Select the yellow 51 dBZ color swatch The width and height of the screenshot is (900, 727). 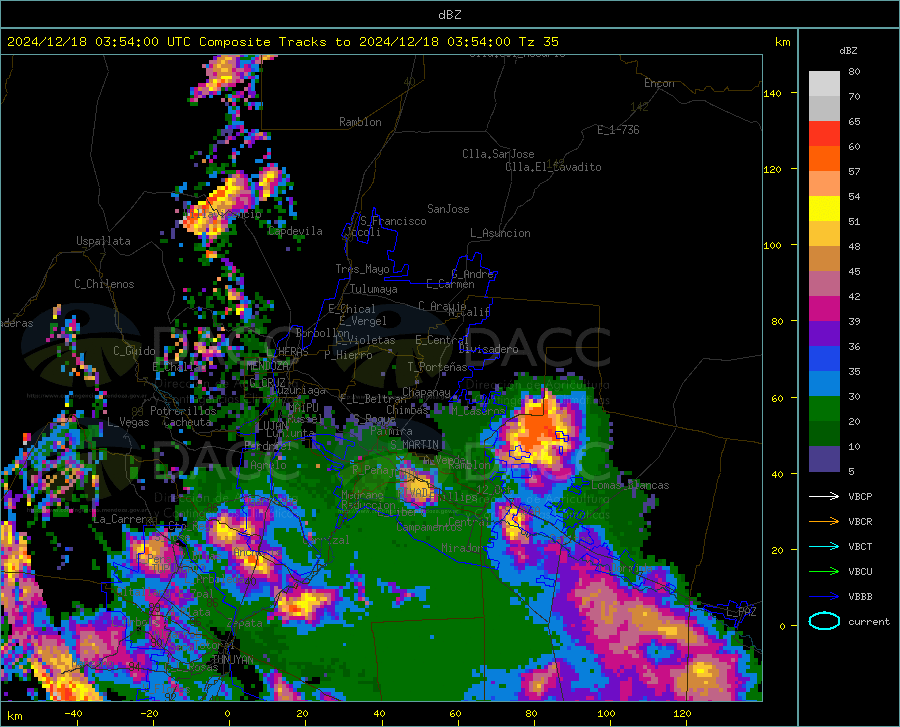[824, 209]
